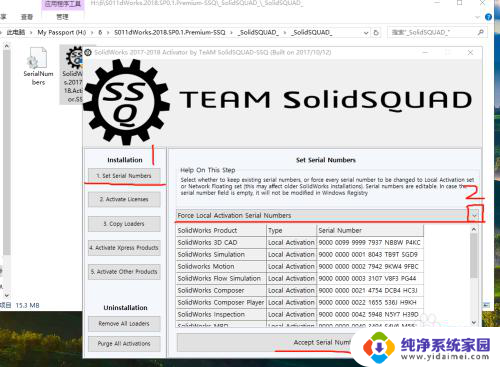
Task: Click the Motion serial number ending 9FBC
Action: [x=370, y=266]
